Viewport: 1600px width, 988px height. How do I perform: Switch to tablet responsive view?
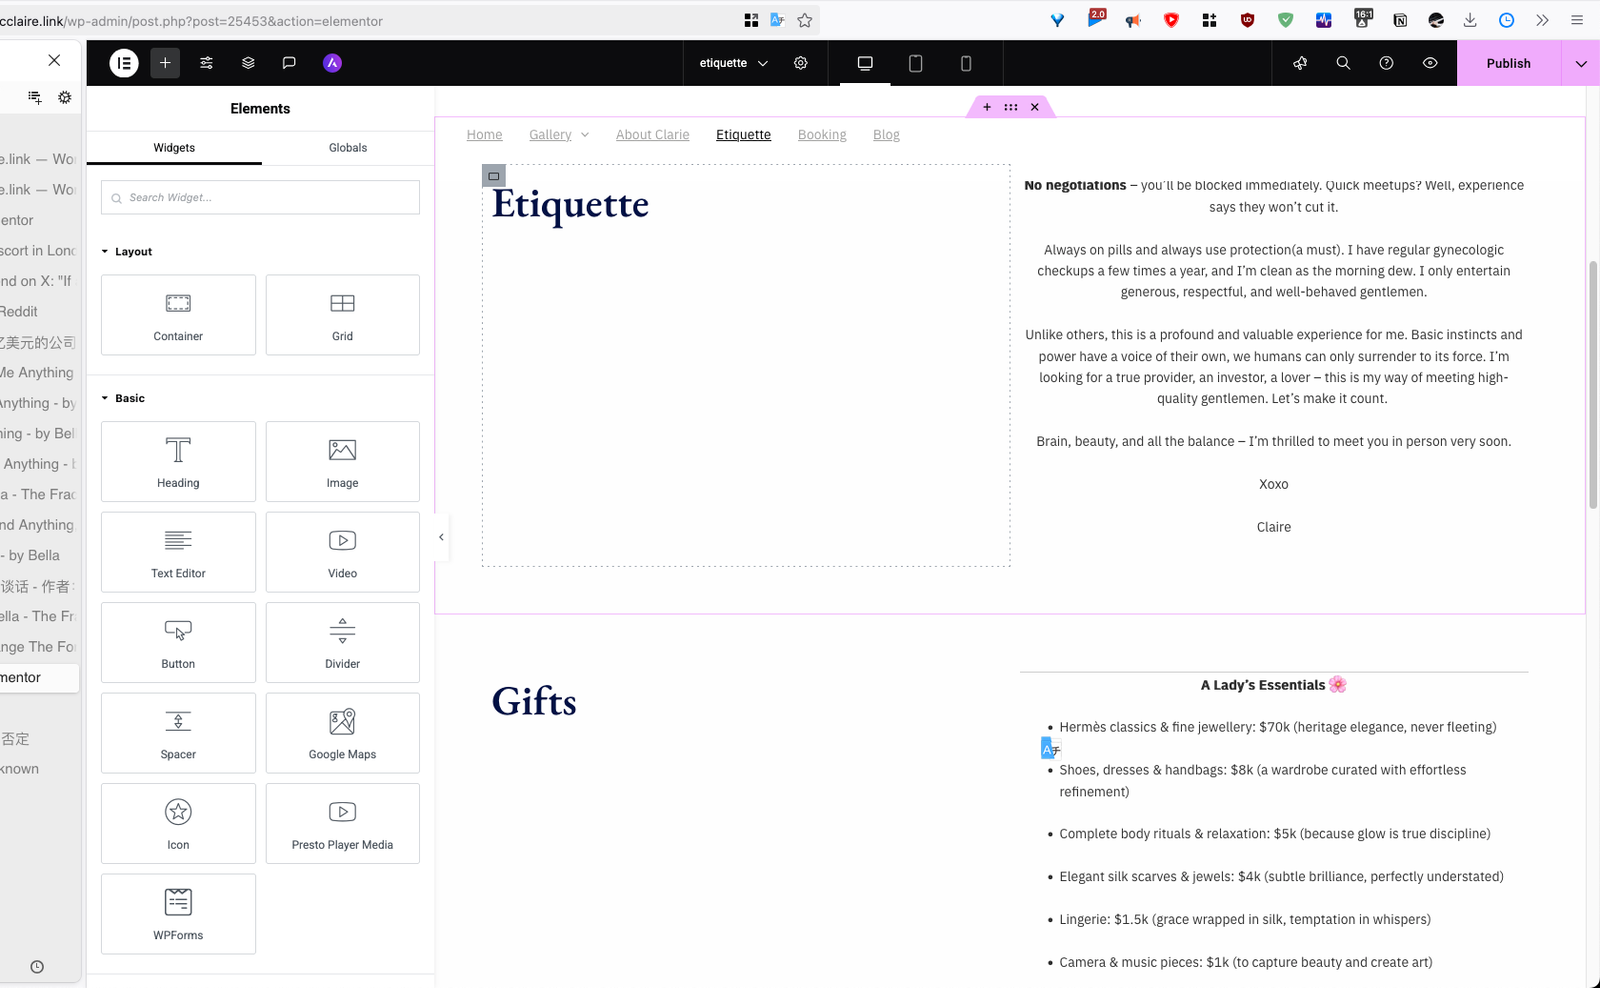pos(915,63)
